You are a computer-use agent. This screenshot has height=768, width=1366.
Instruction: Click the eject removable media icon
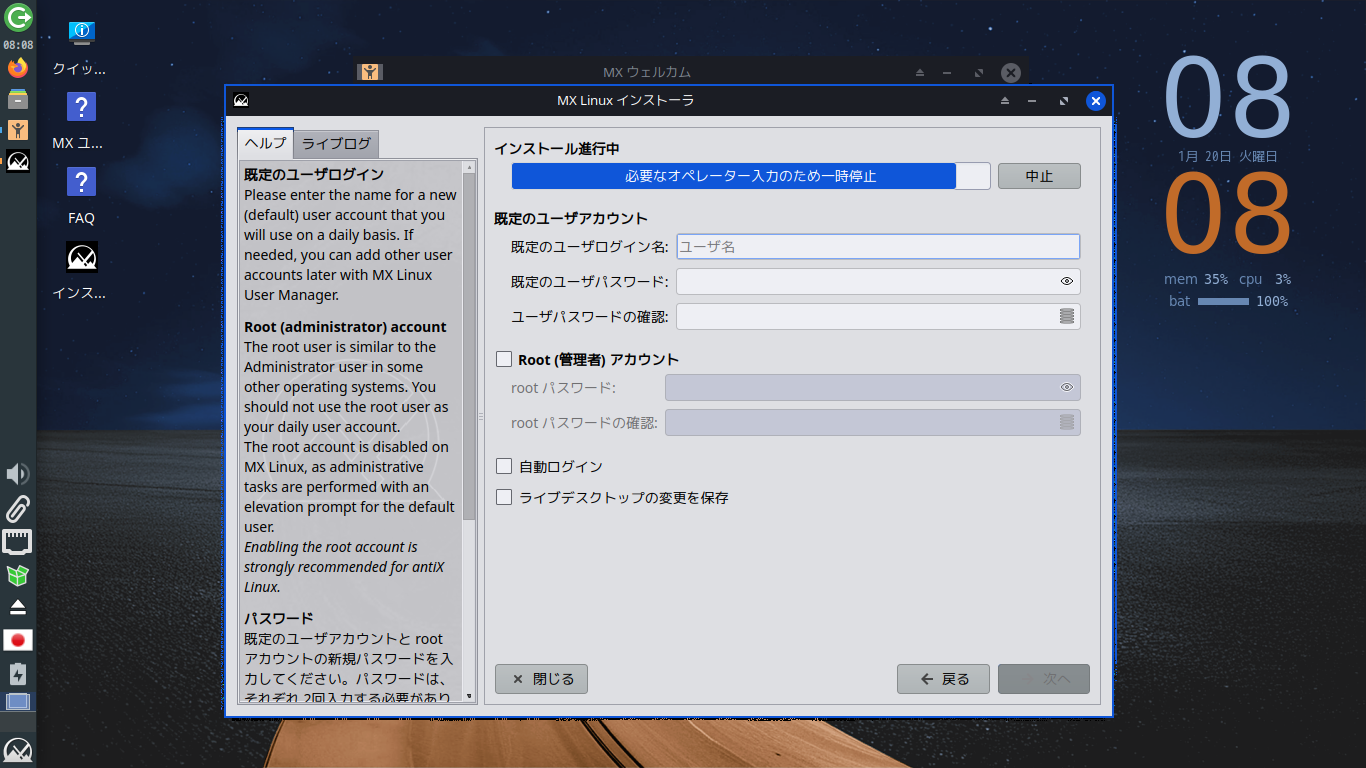point(18,607)
